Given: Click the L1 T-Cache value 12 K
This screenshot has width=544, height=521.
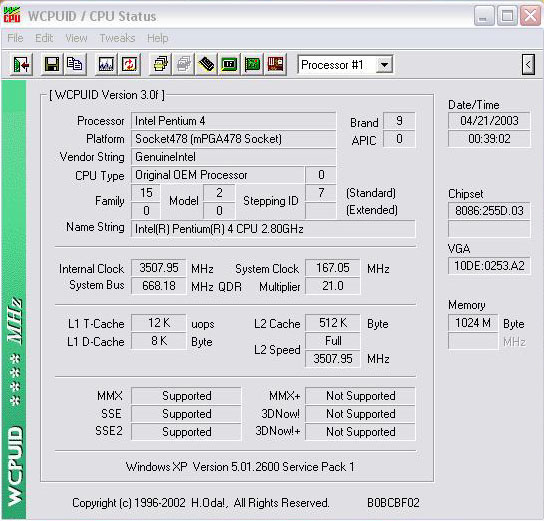Looking at the screenshot, I should pyautogui.click(x=159, y=323).
